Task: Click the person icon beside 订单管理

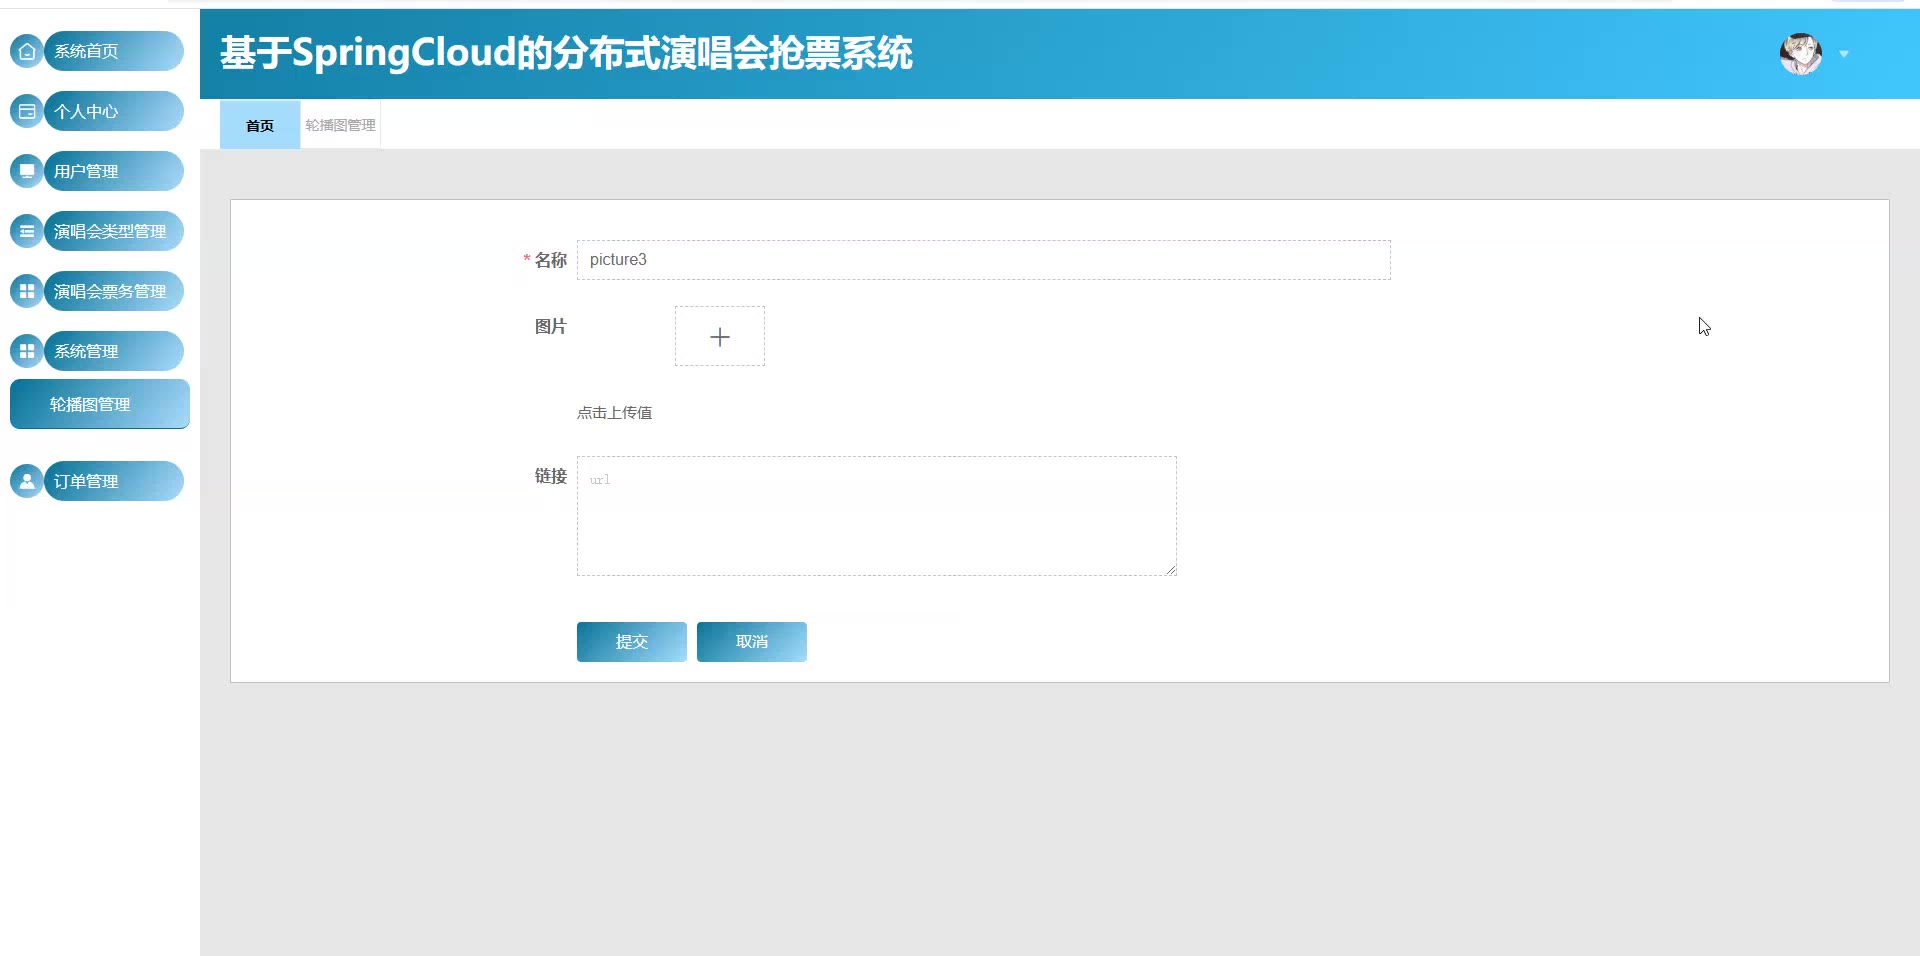Action: coord(27,481)
